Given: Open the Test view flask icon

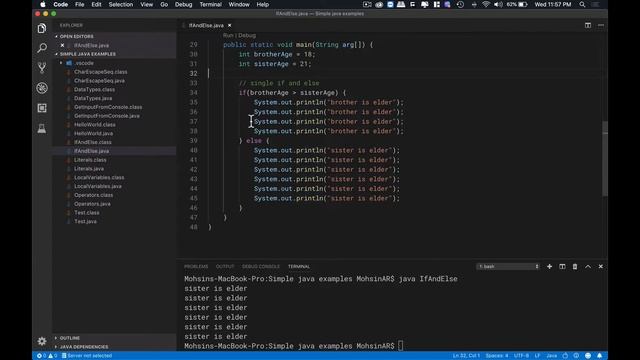Looking at the screenshot, I should [42, 128].
